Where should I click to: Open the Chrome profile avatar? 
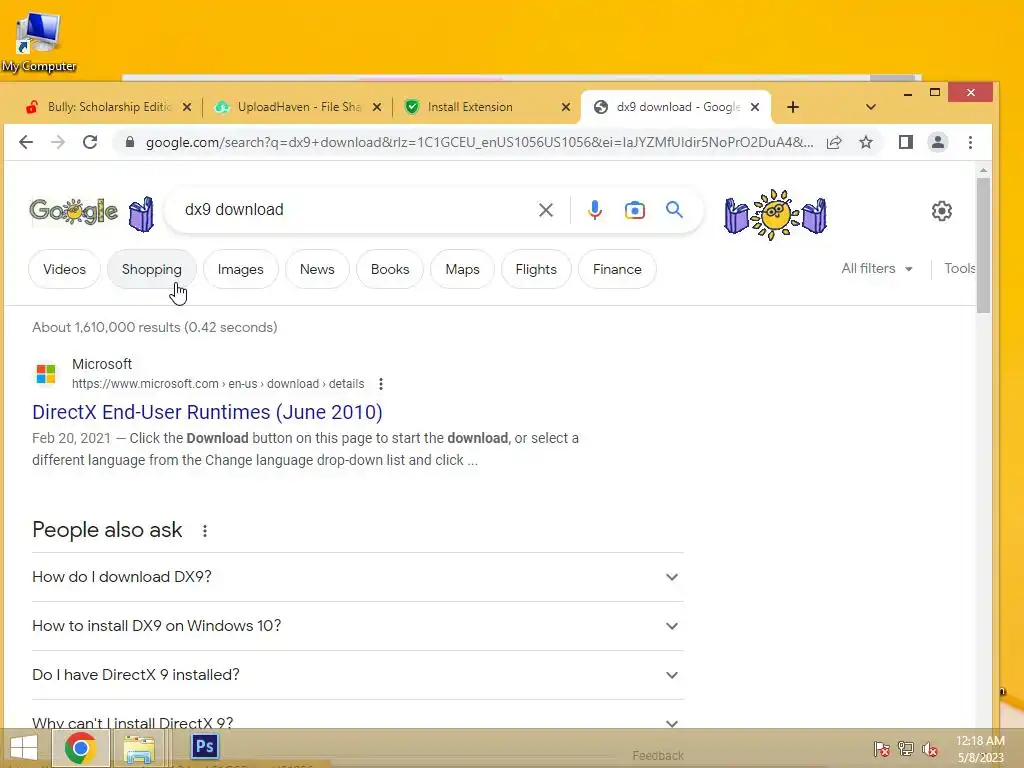tap(938, 142)
